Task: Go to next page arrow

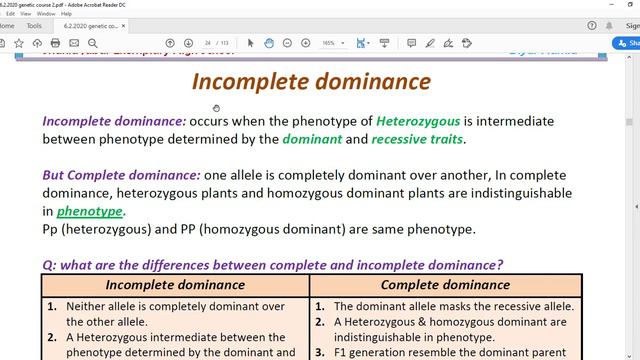Action: (189, 43)
